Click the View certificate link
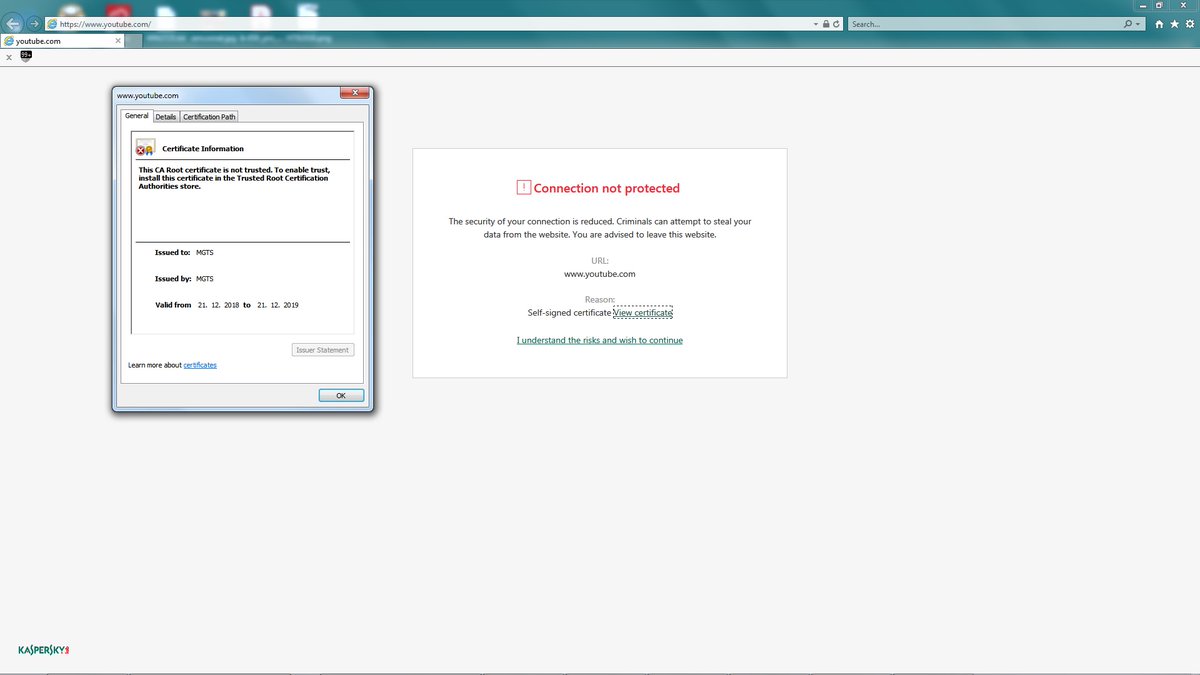The width and height of the screenshot is (1200, 675). [643, 313]
